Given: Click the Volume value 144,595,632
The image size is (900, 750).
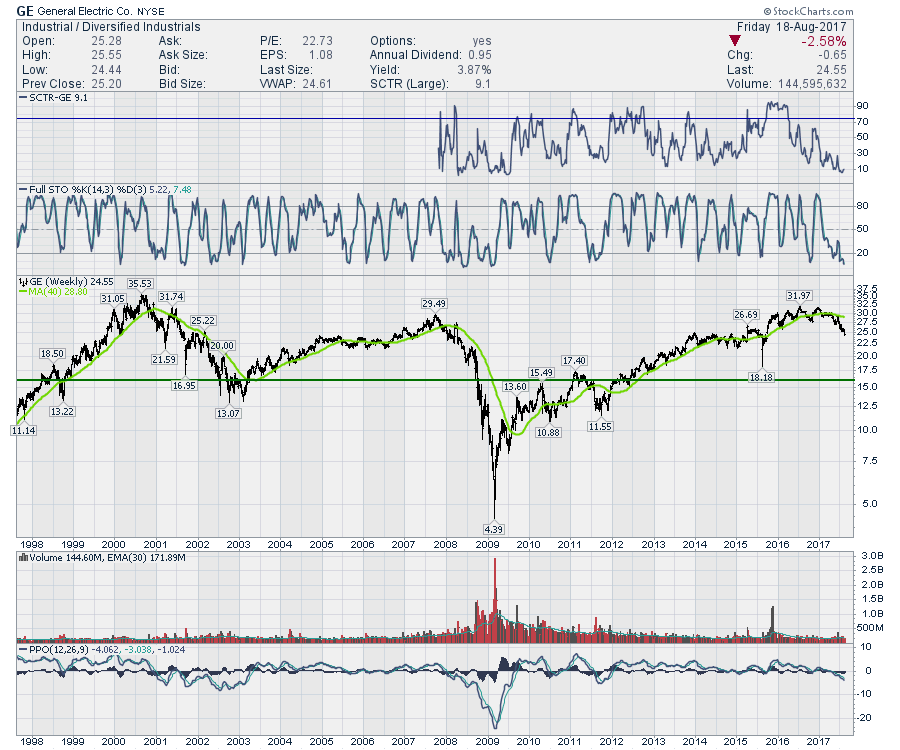Looking at the screenshot, I should coord(812,84).
